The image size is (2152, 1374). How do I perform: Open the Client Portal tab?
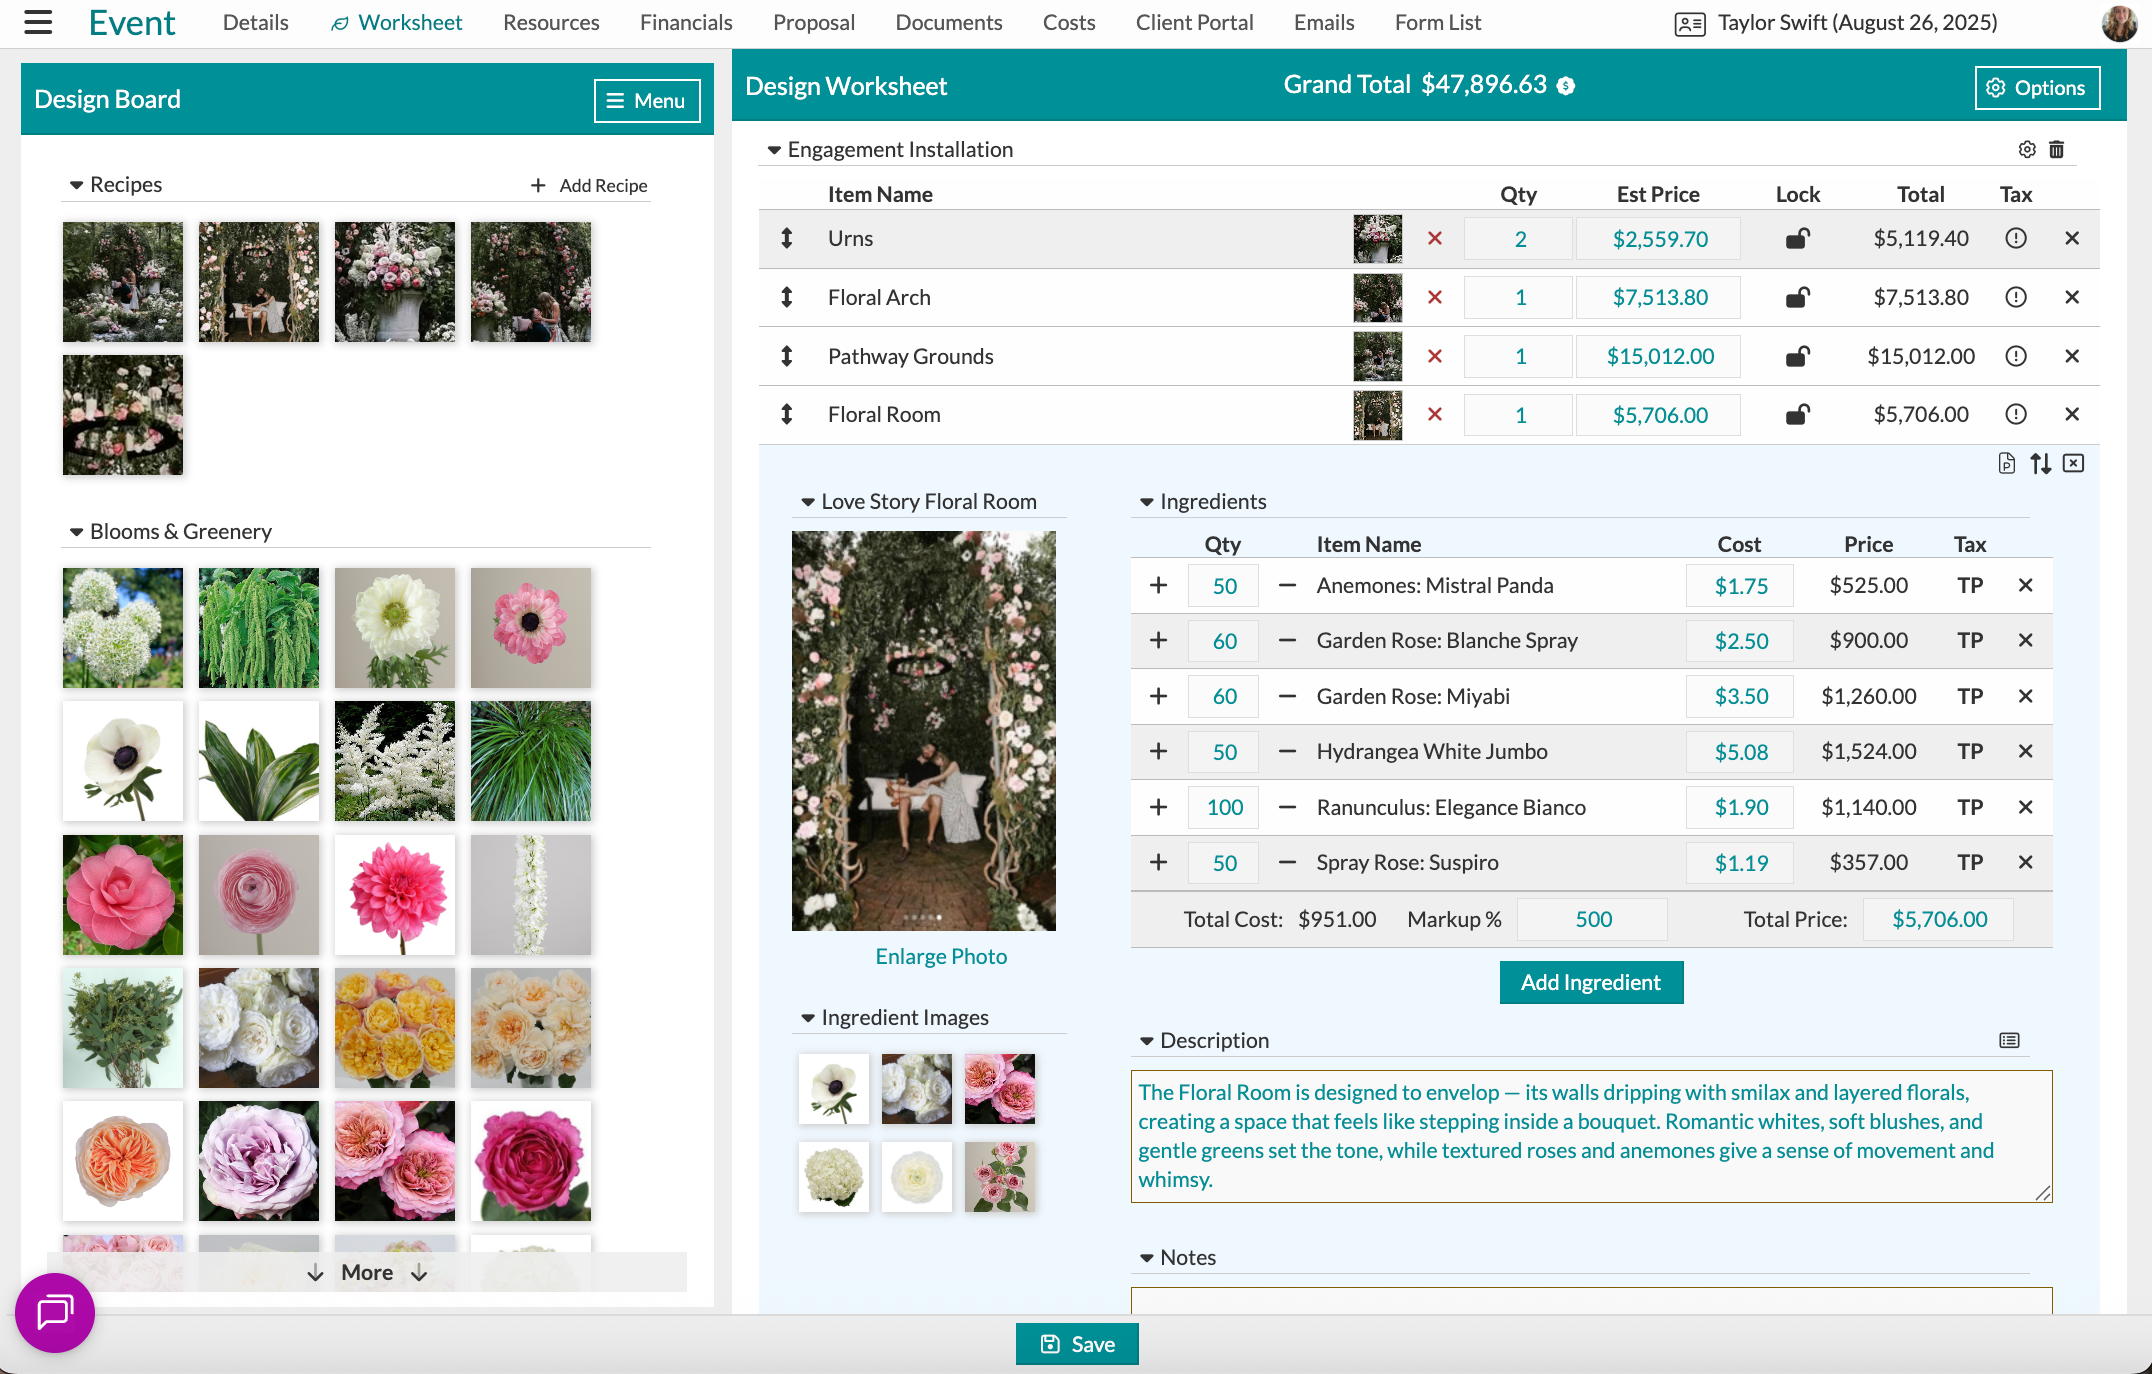coord(1194,22)
